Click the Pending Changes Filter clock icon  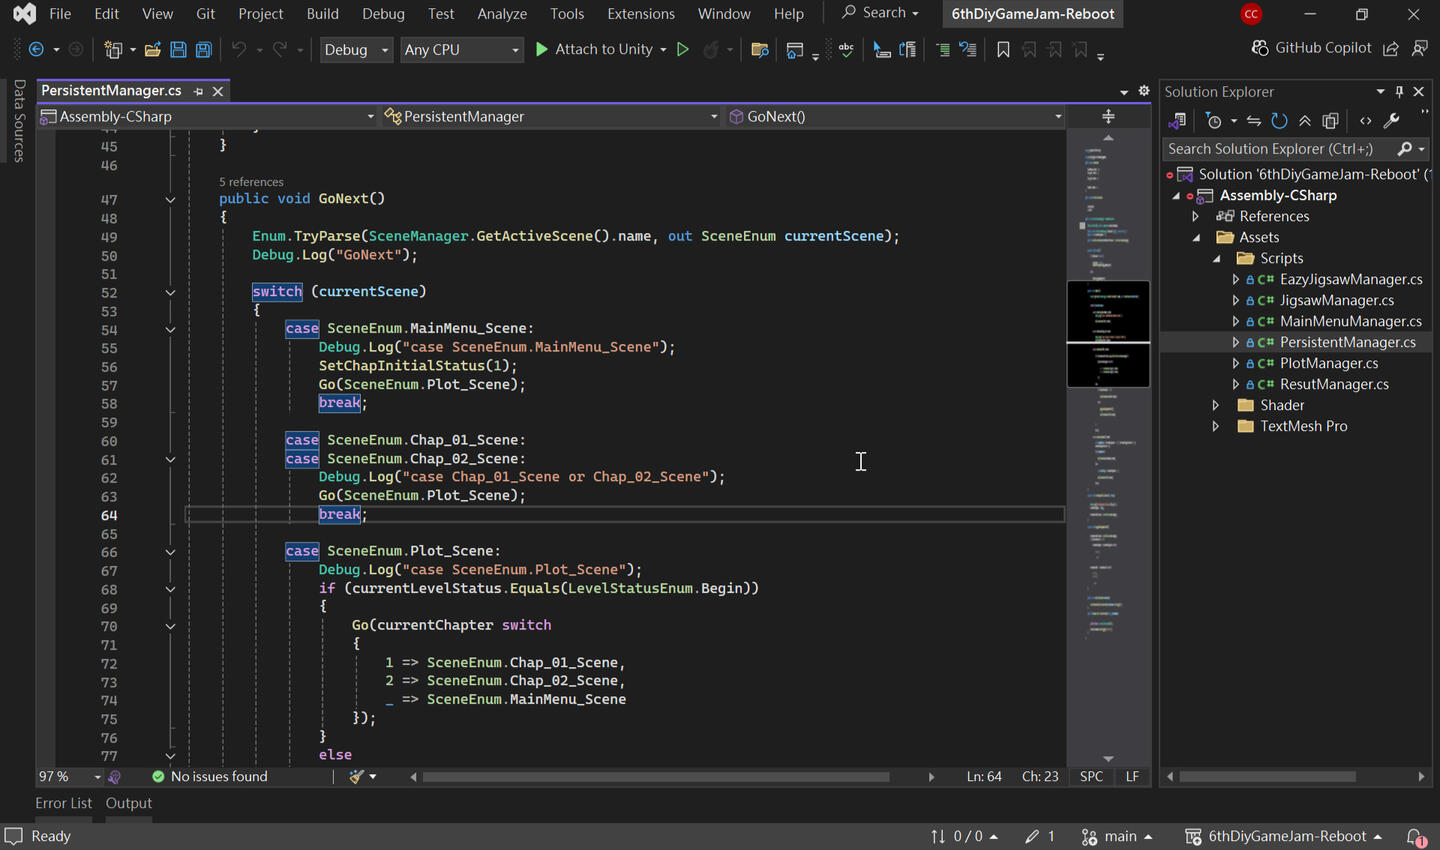coord(1214,121)
